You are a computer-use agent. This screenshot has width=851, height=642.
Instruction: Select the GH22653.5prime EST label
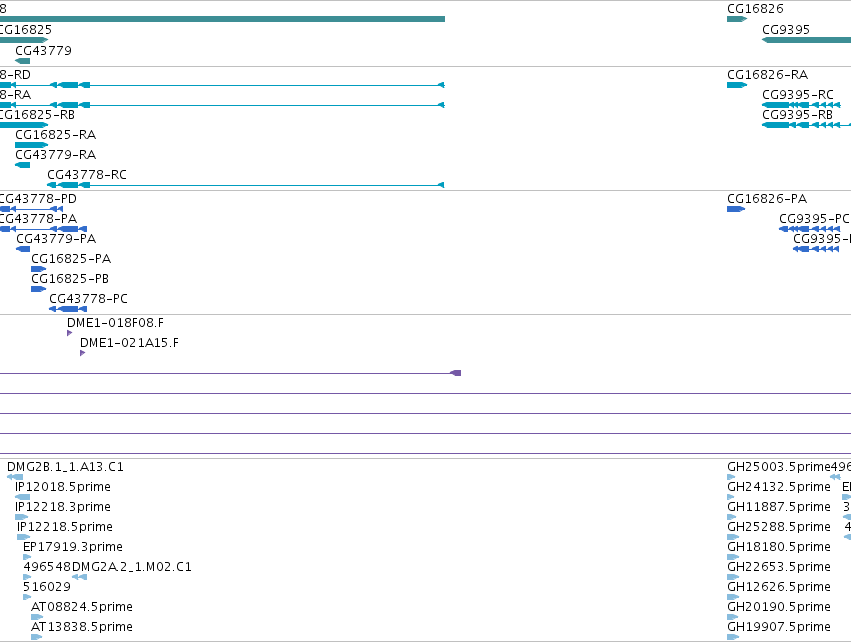point(779,567)
